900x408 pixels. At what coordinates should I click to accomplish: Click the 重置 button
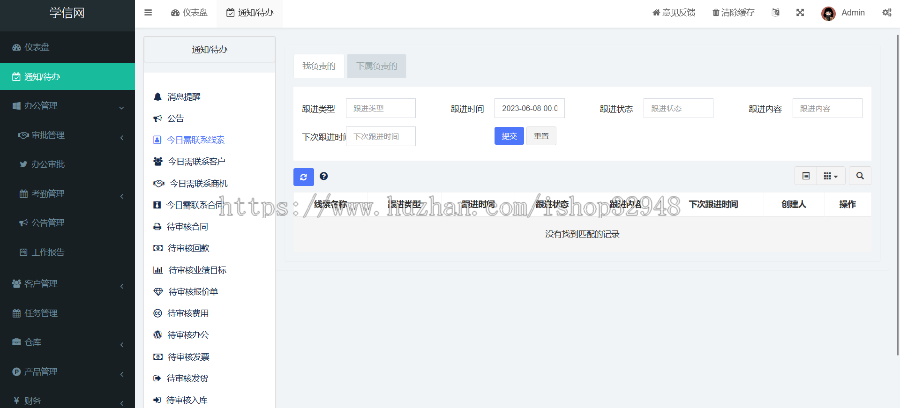(x=541, y=136)
